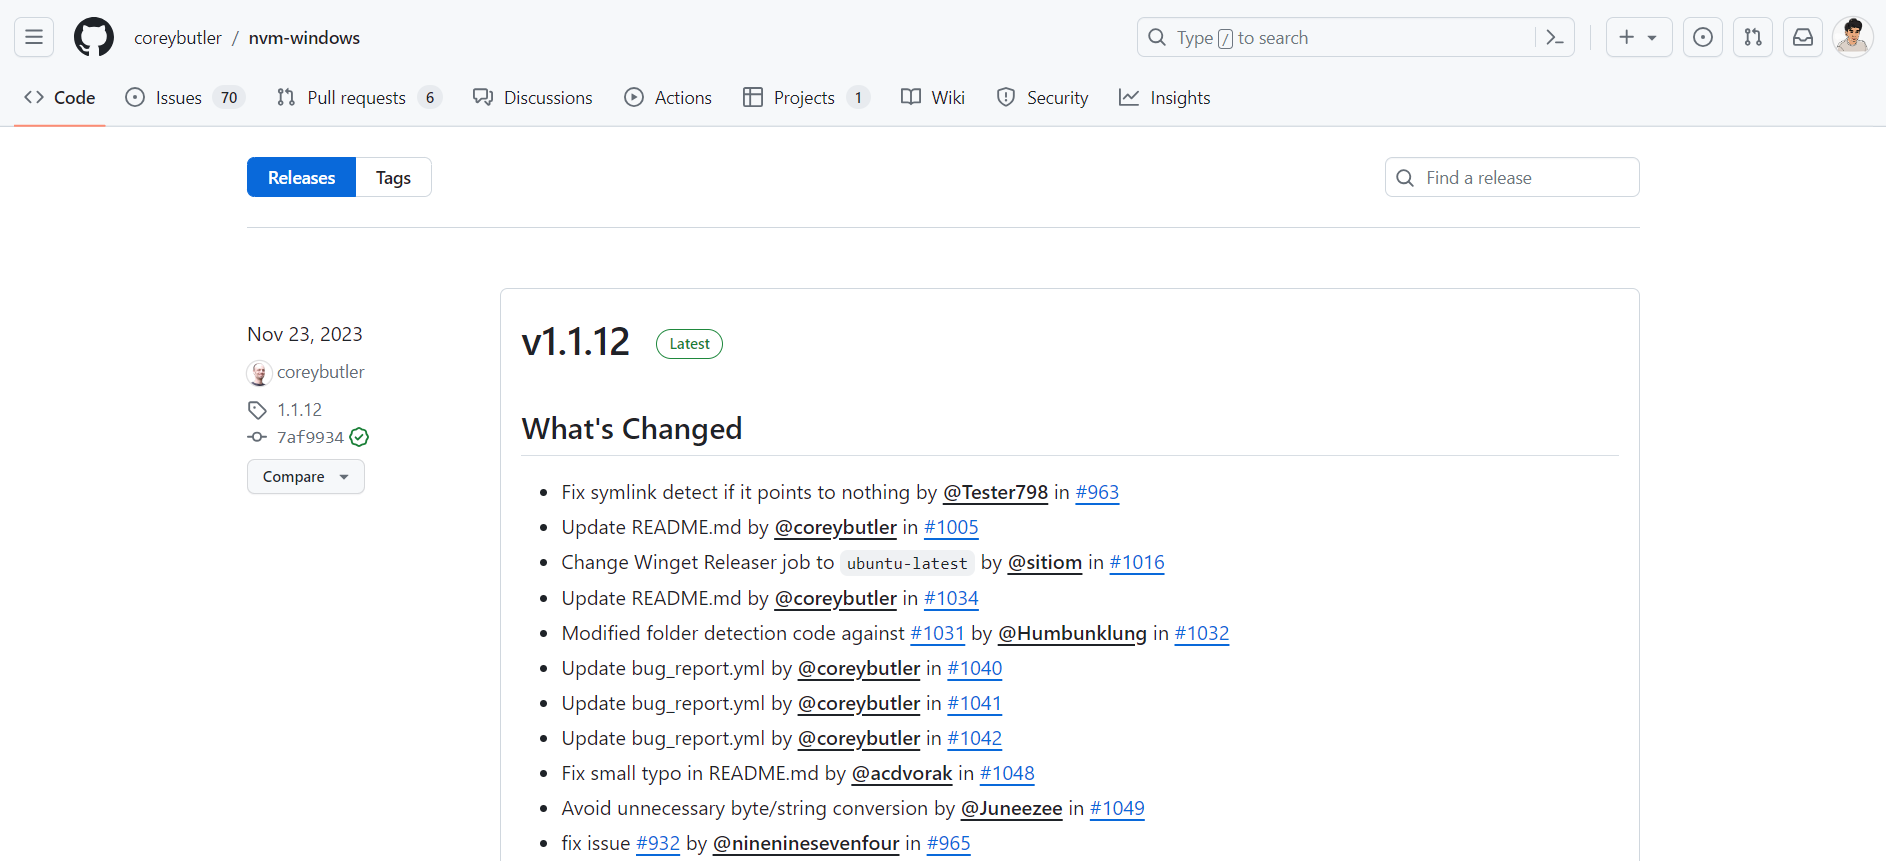1886x861 pixels.
Task: Open pull request #1048
Action: point(1007,773)
